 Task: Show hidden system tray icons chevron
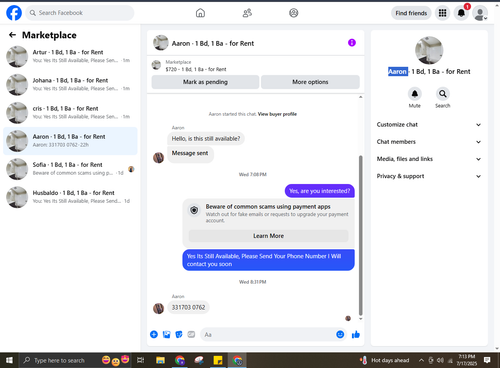click(421, 360)
